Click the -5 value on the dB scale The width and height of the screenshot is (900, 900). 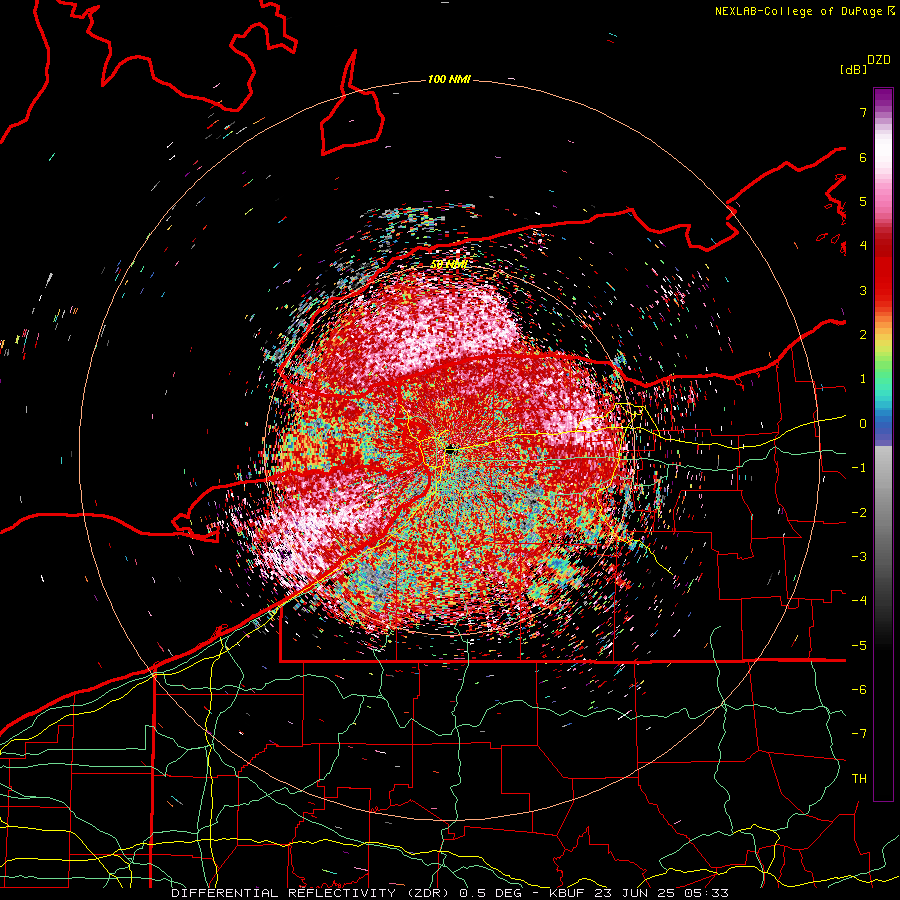click(x=859, y=646)
